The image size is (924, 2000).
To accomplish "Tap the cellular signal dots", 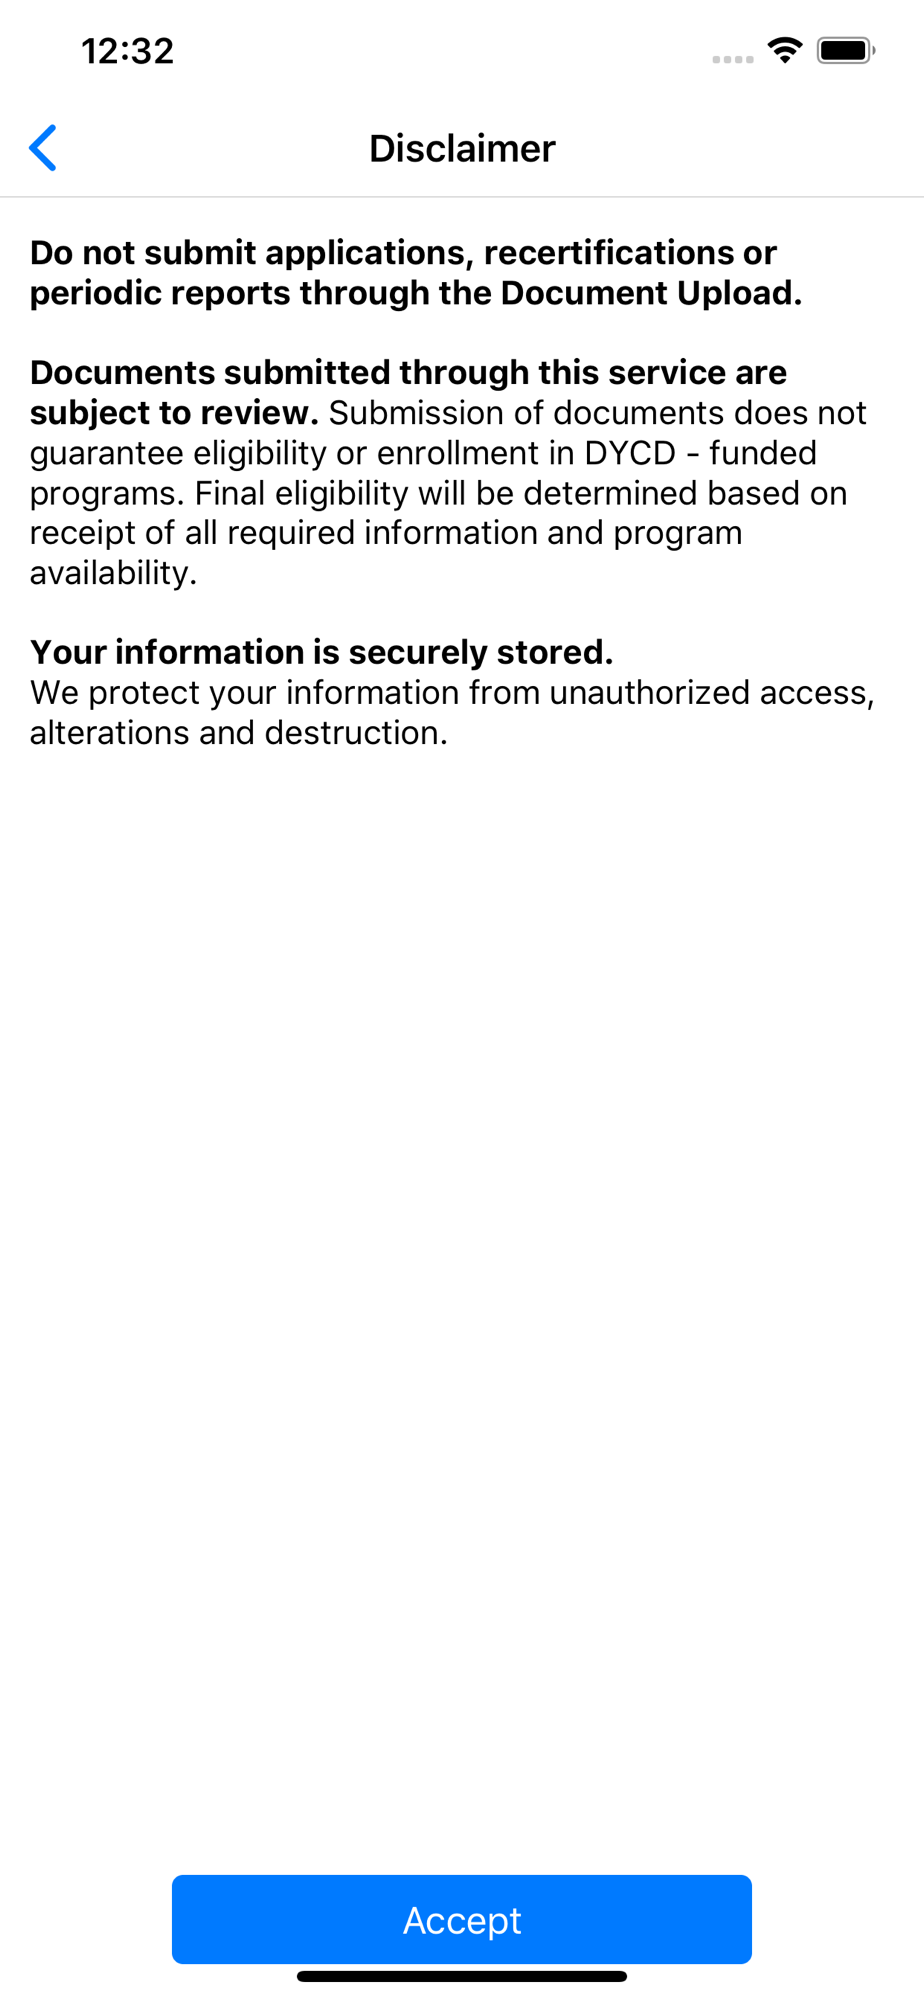I will pyautogui.click(x=733, y=59).
